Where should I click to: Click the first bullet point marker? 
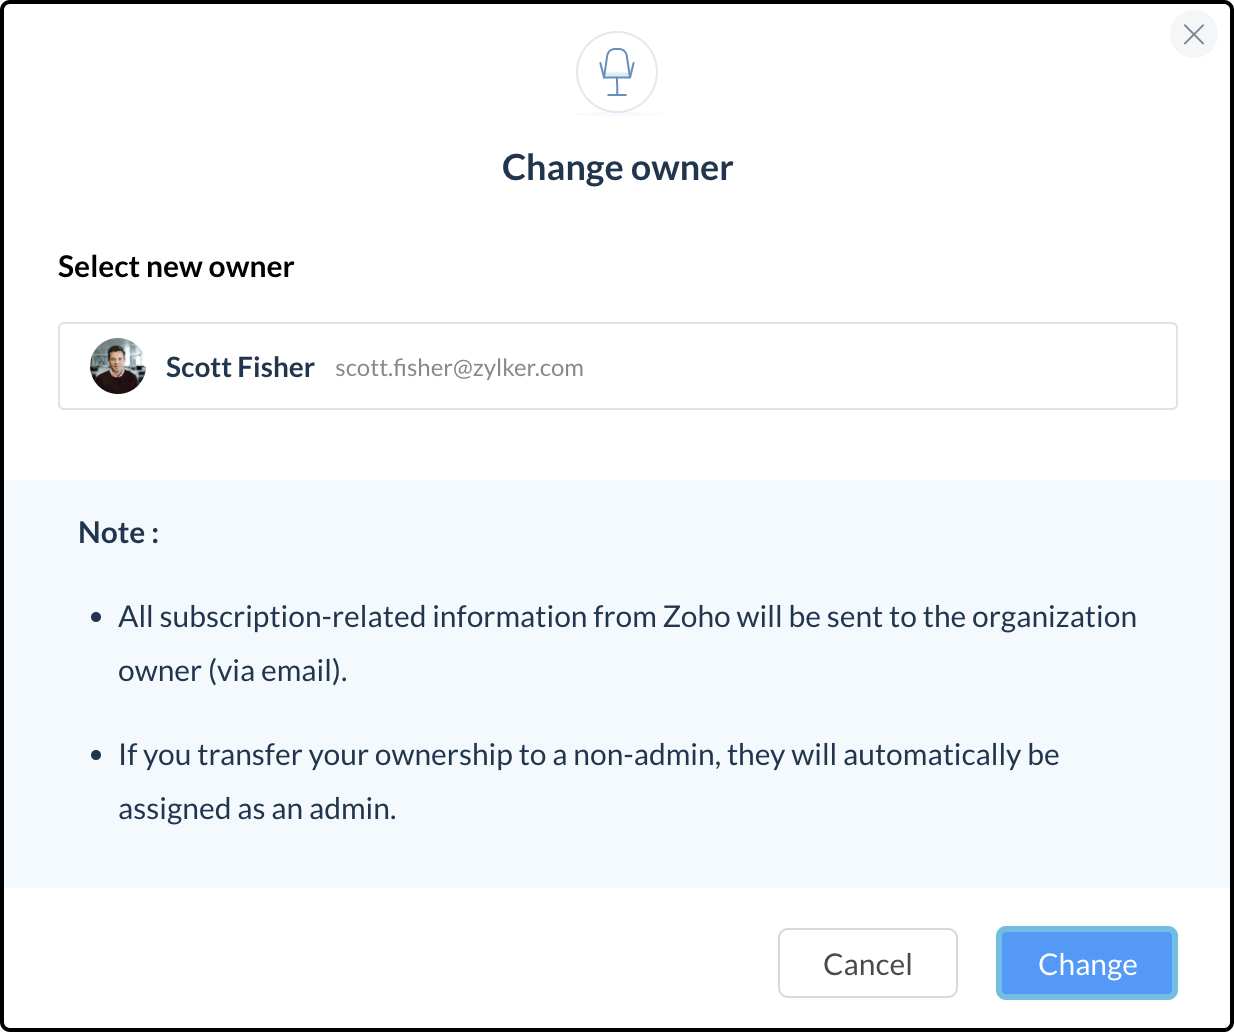tap(96, 618)
